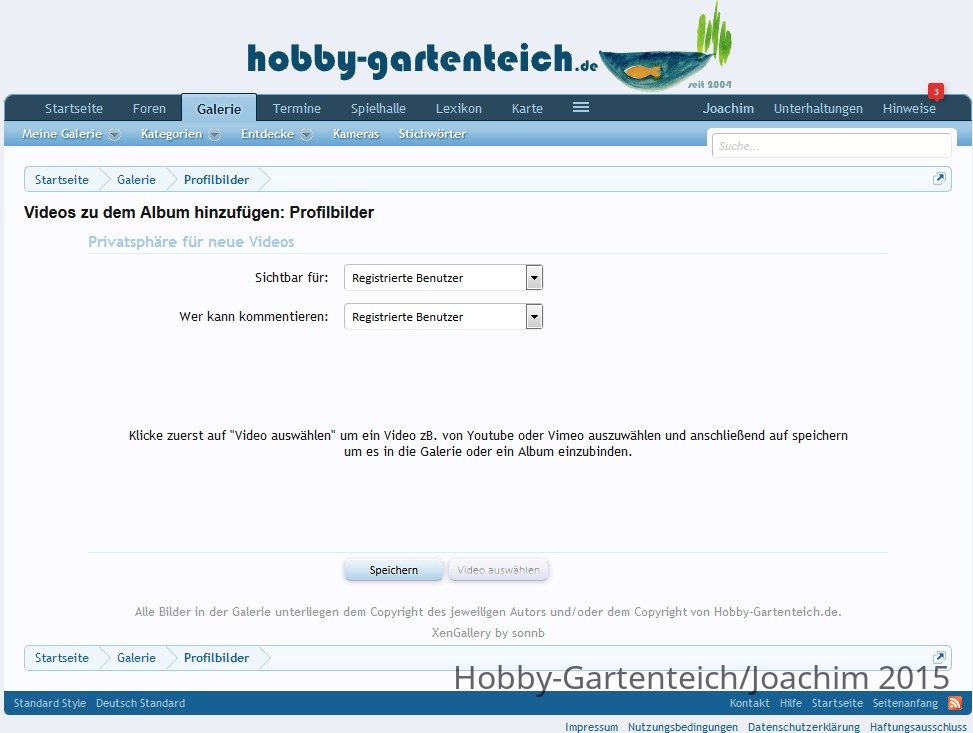This screenshot has width=973, height=733.
Task: Click the Startseite footer link
Action: [837, 703]
